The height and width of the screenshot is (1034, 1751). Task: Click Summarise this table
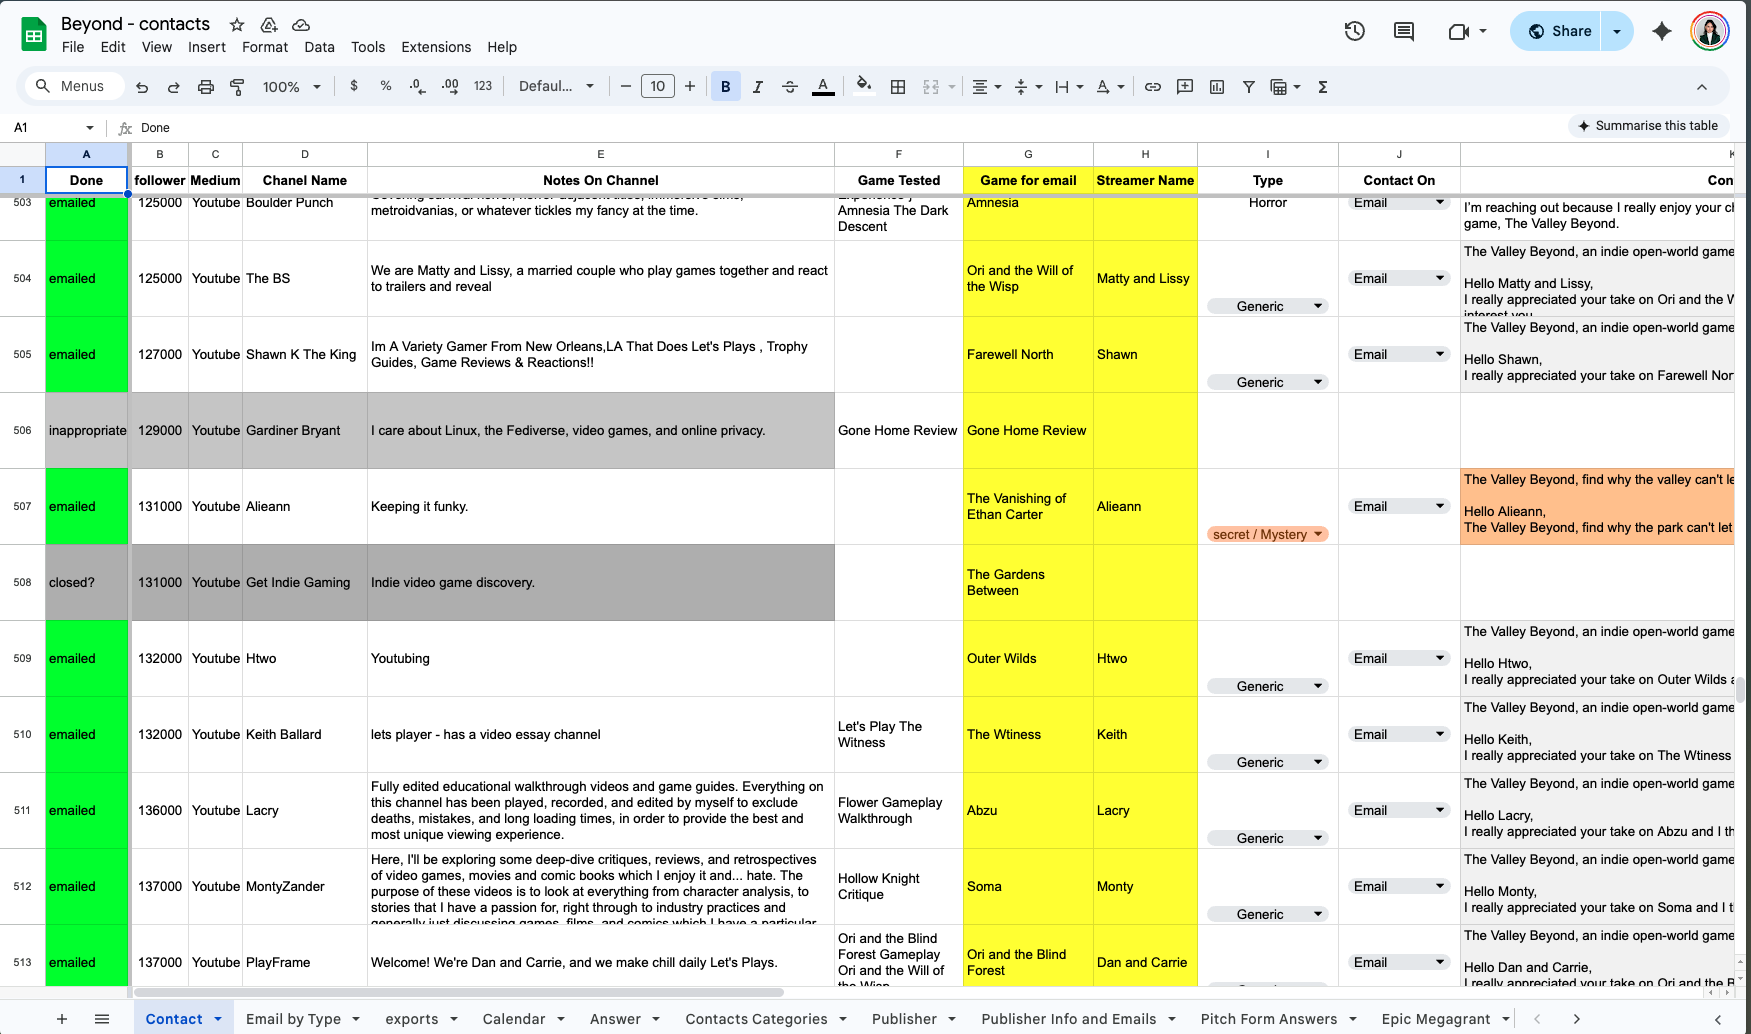pyautogui.click(x=1647, y=125)
